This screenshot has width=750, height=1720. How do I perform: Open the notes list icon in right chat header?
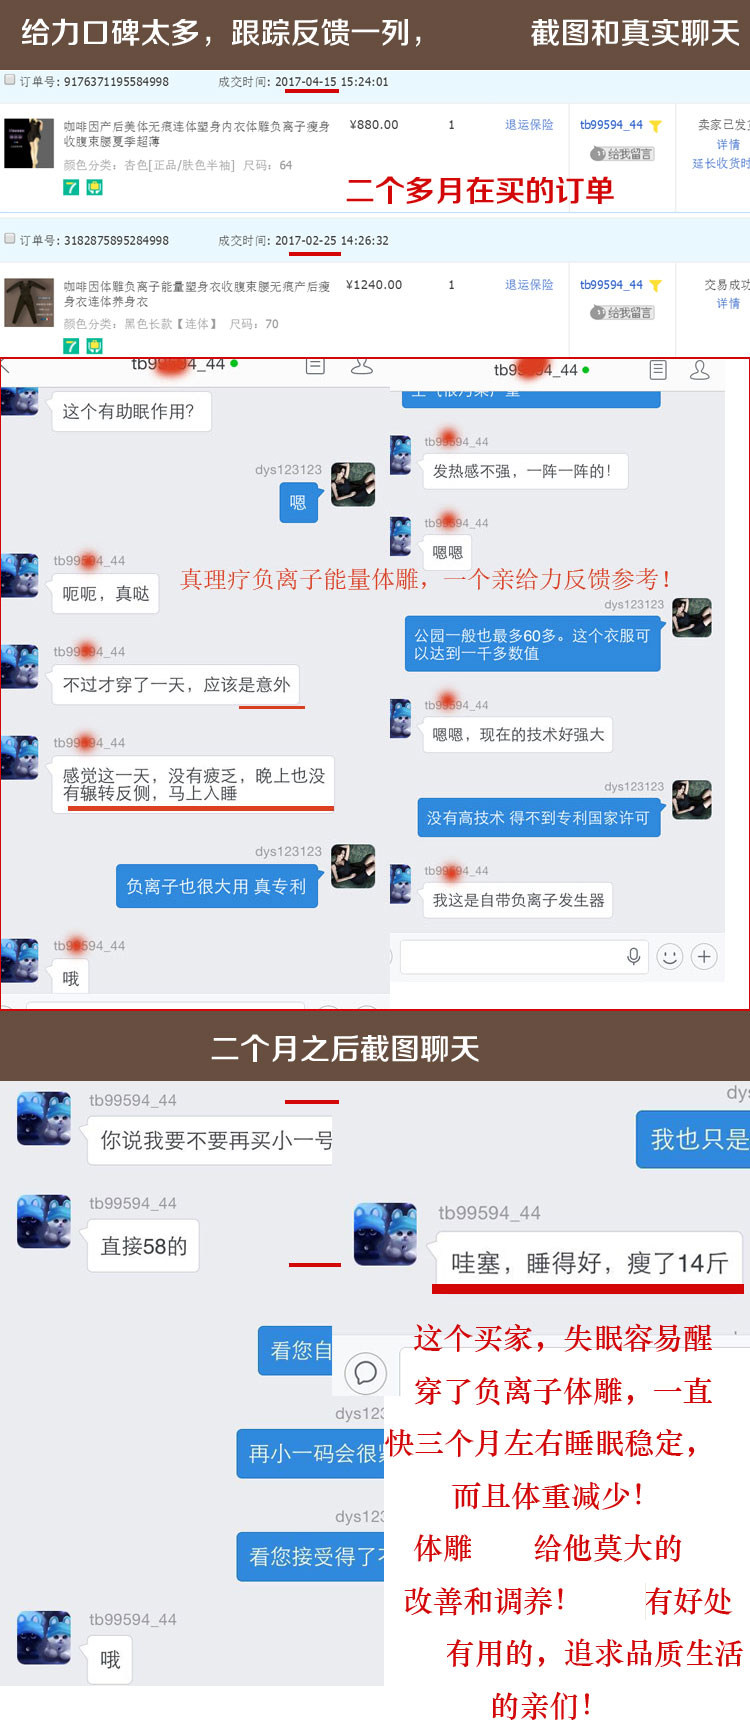pyautogui.click(x=658, y=370)
